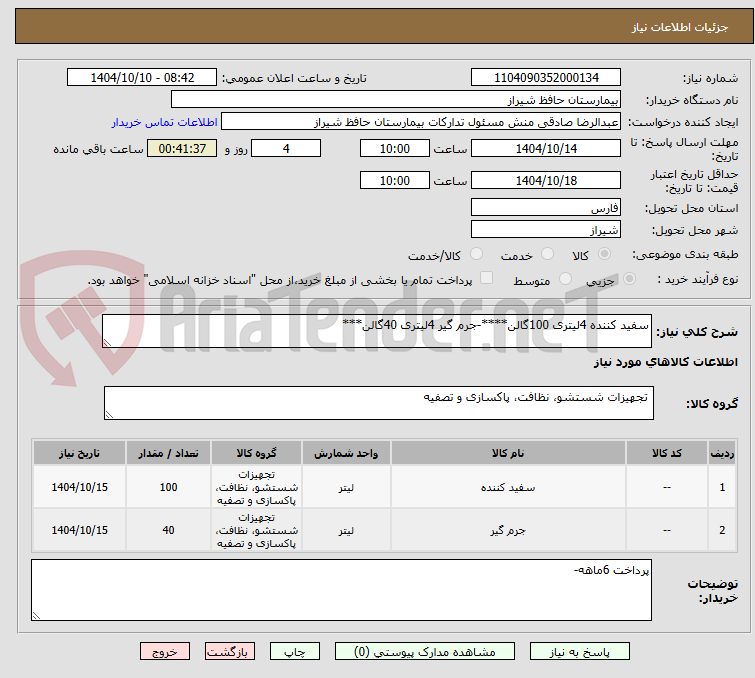Image resolution: width=755 pixels, height=678 pixels.
Task: Click the لیتر unit cell in سفید کننده row
Action: [346, 487]
